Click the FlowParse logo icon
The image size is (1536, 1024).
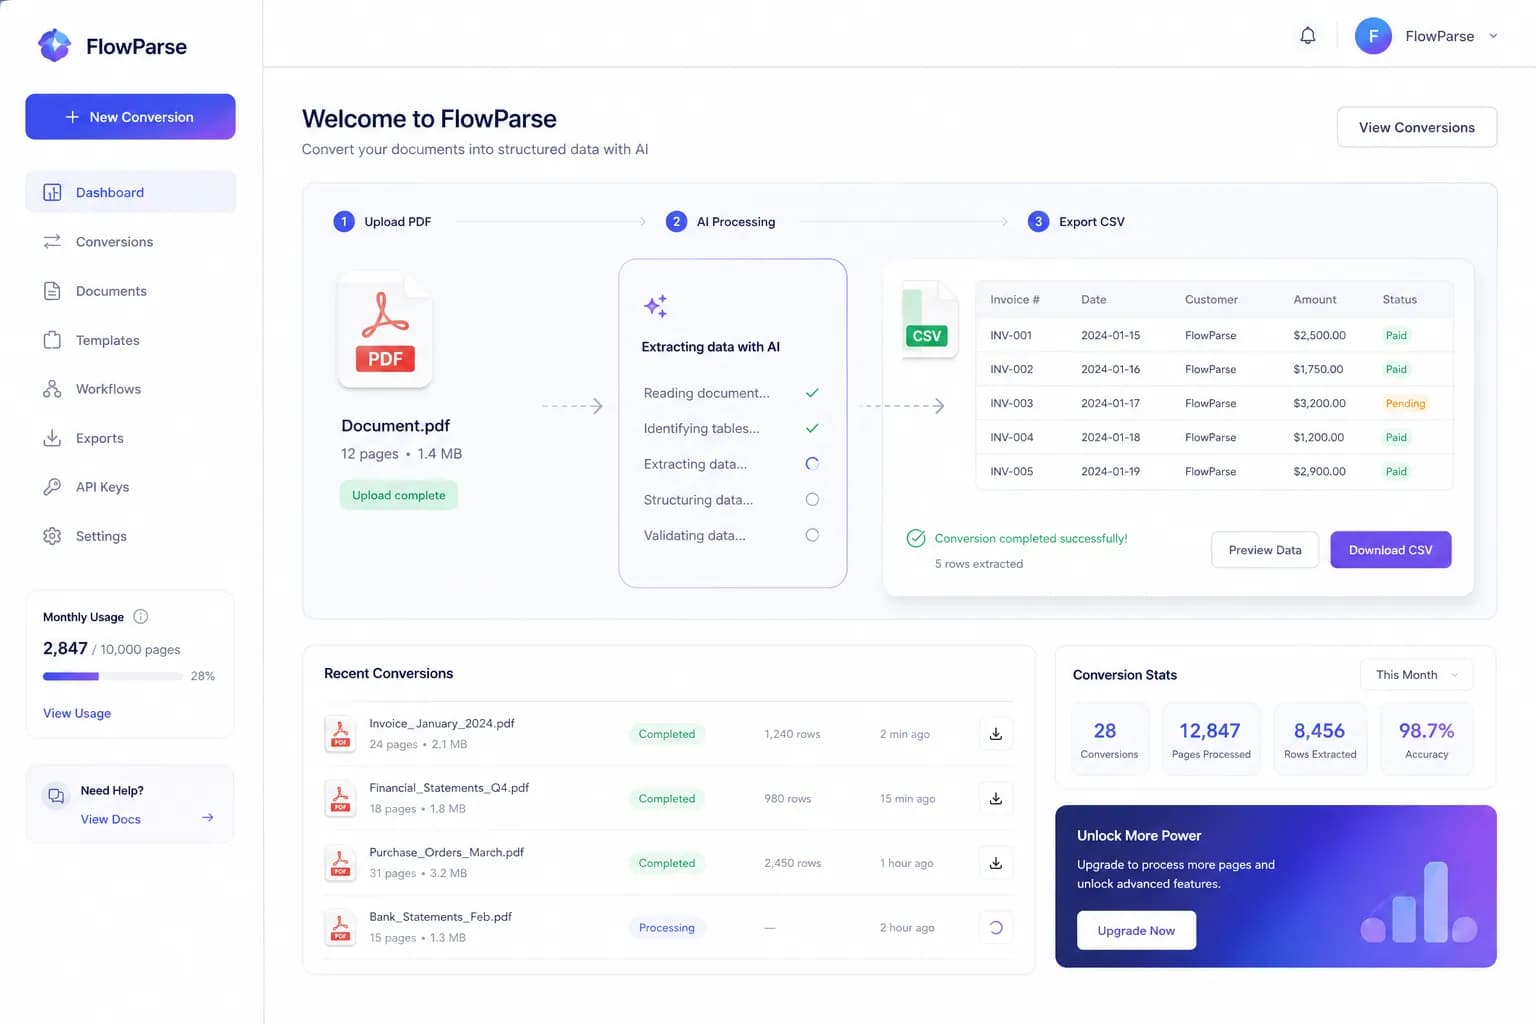click(x=54, y=45)
